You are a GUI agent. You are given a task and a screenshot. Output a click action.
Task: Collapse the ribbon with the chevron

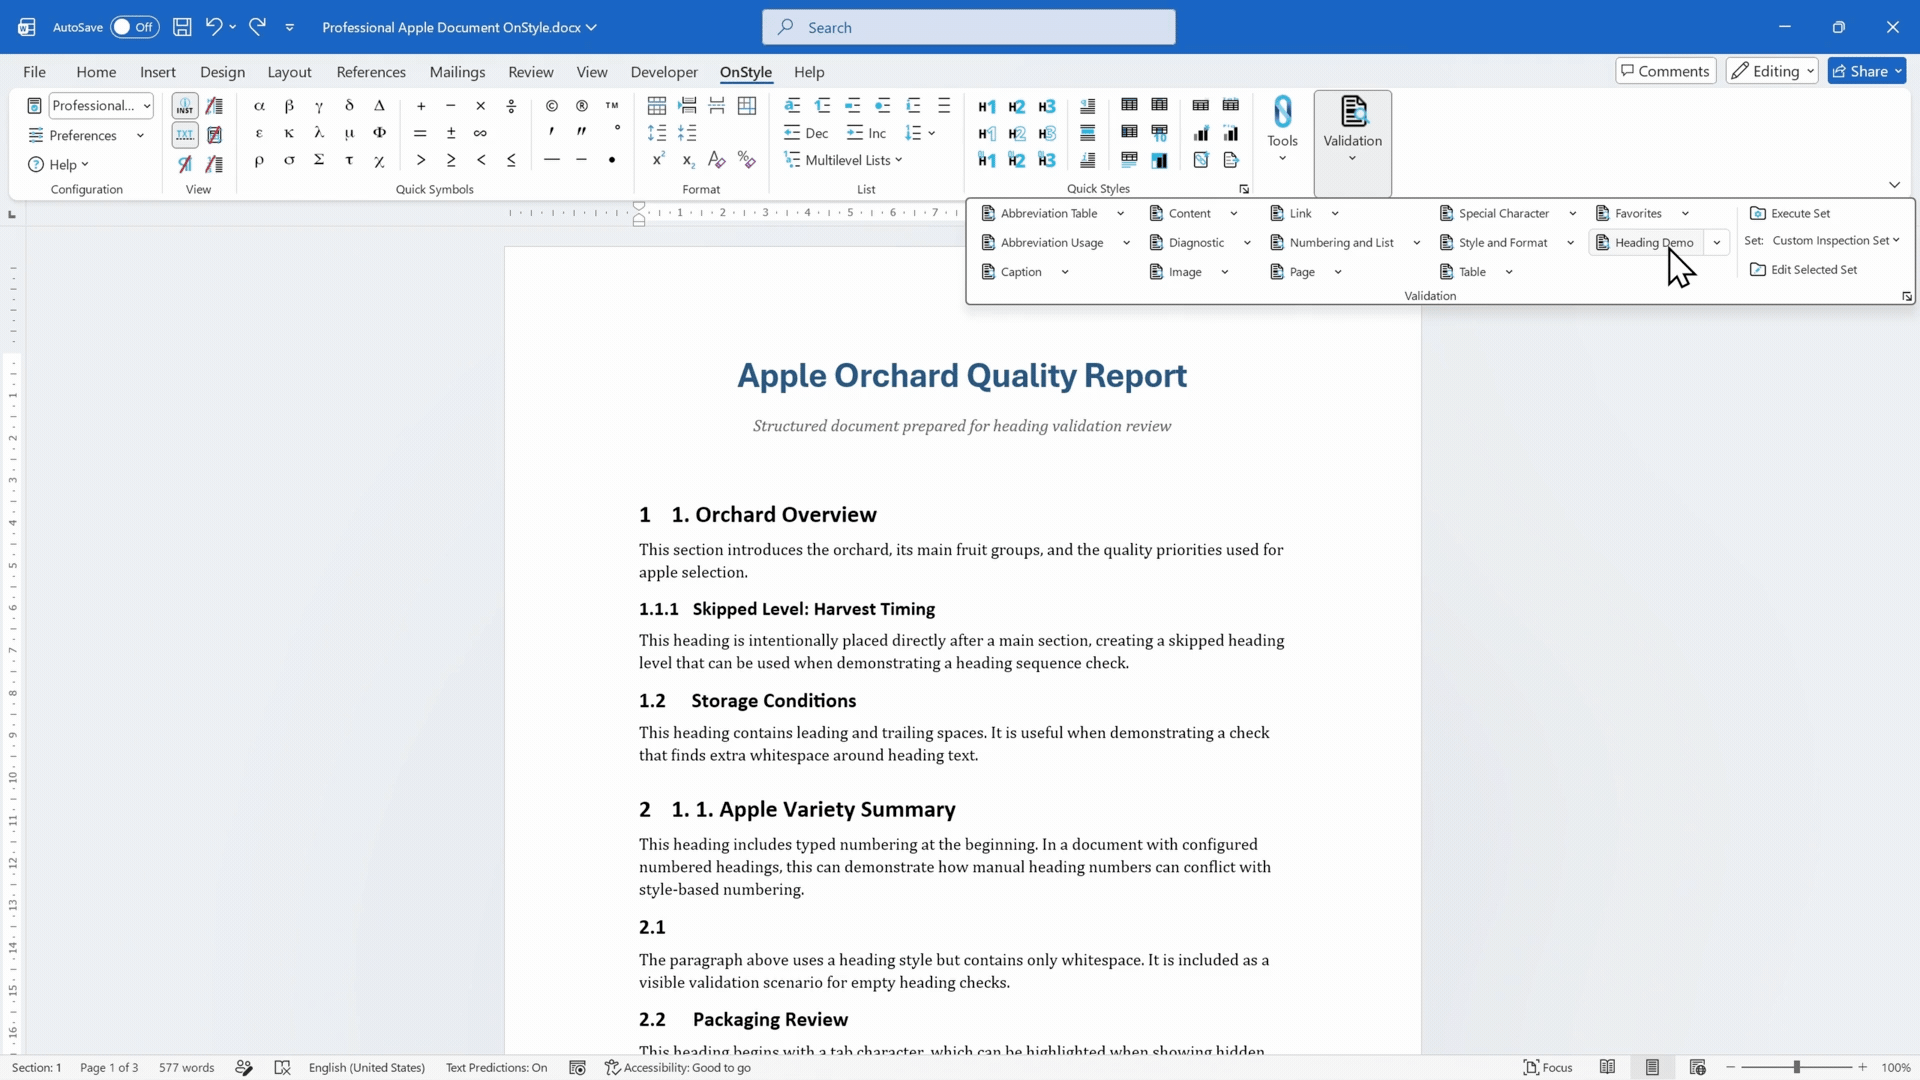[x=1894, y=184]
